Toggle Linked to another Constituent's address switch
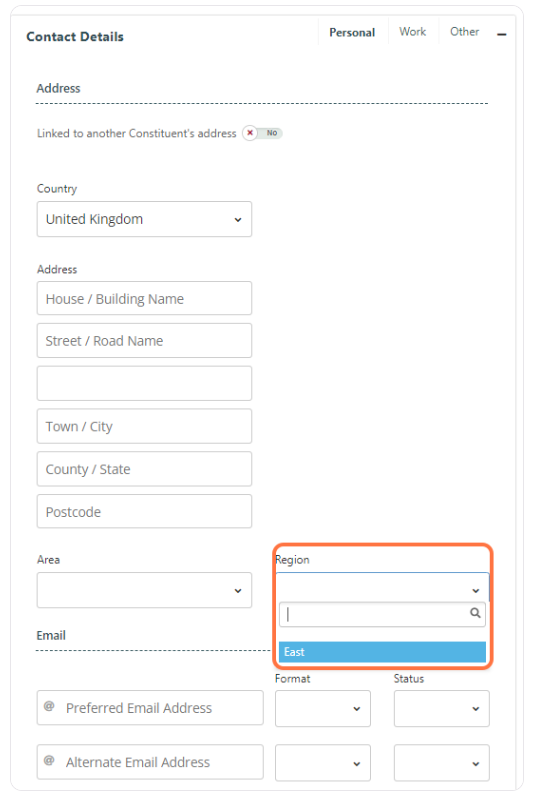This screenshot has width=533, height=801. tap(262, 133)
